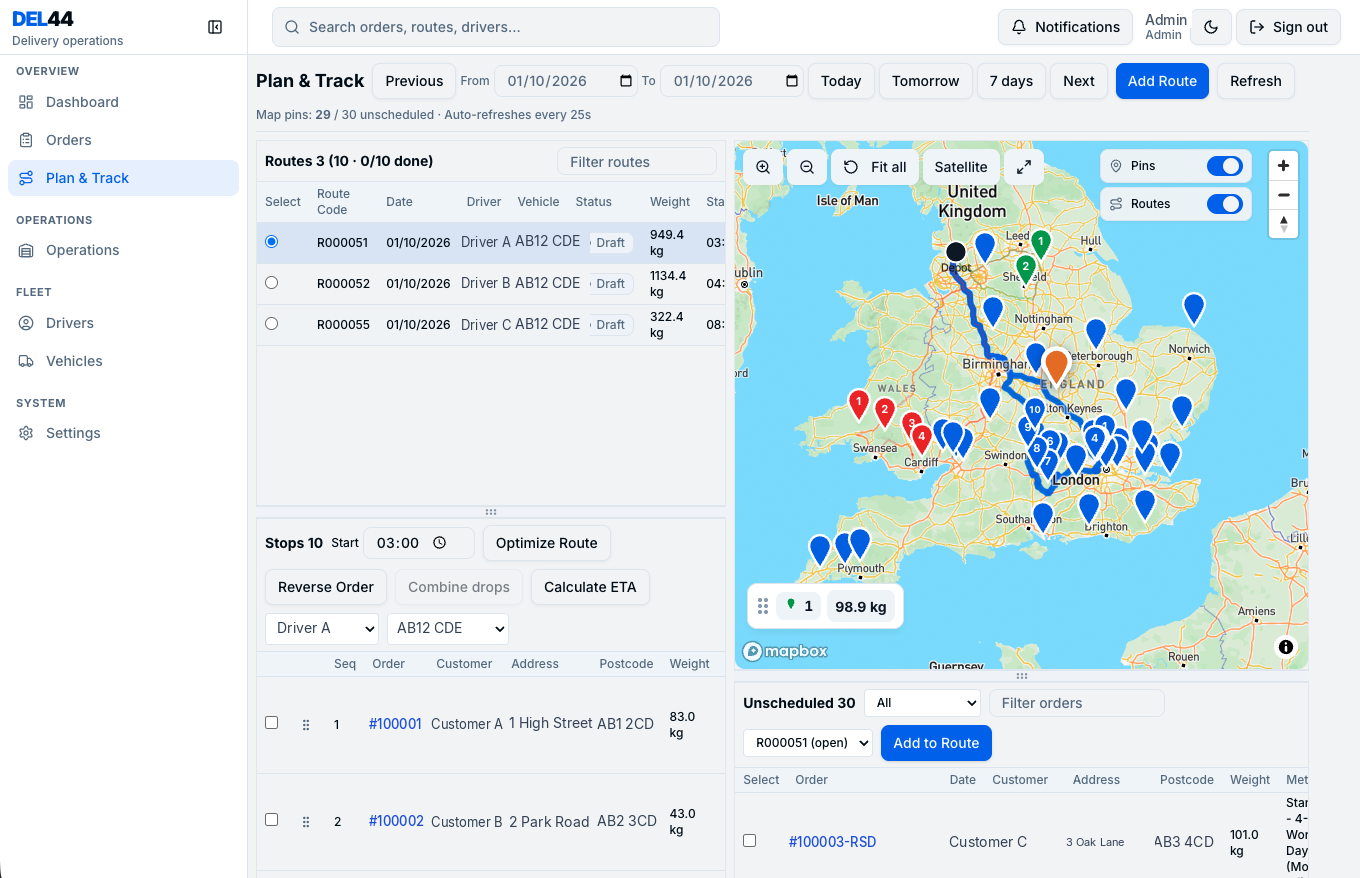The width and height of the screenshot is (1360, 878).
Task: Click the Search orders, routes, drivers field
Action: tap(496, 27)
